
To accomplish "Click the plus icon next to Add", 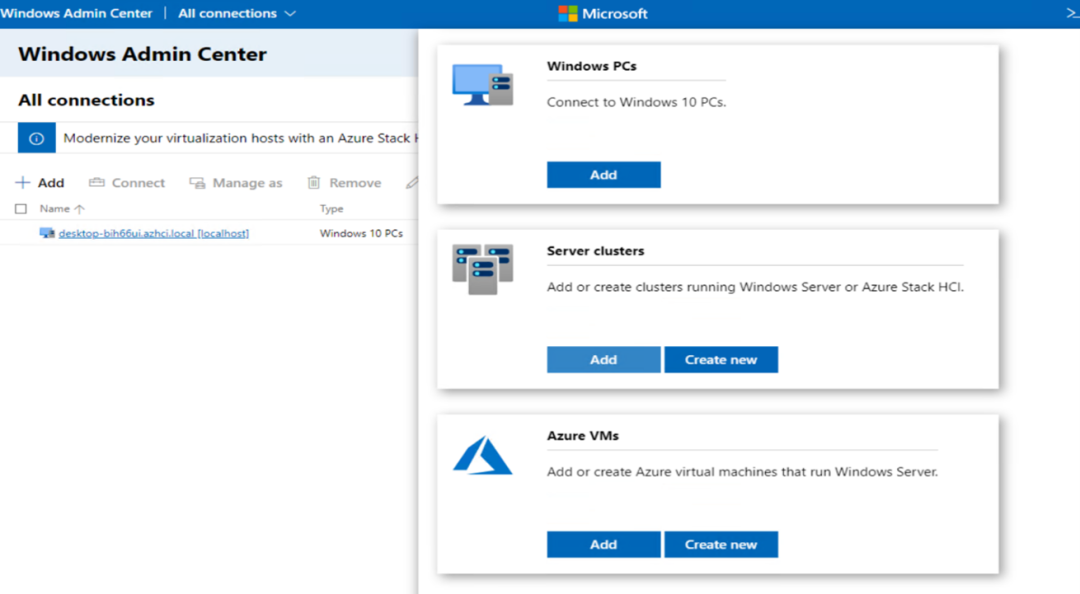I will pos(23,183).
